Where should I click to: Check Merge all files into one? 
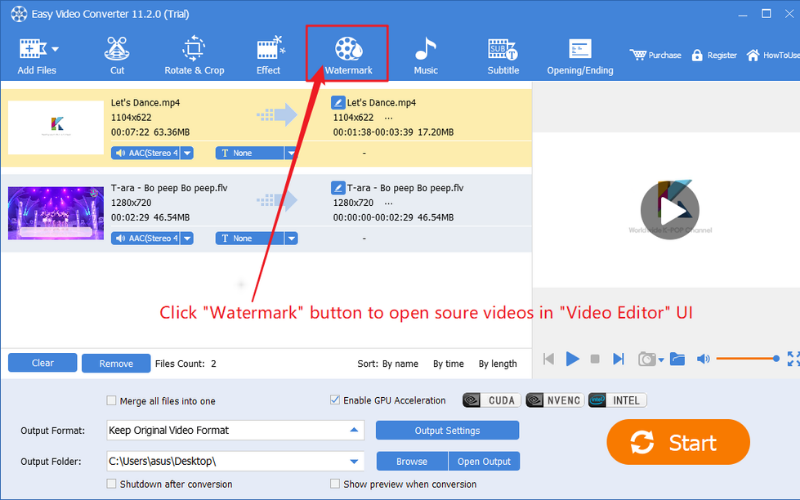pos(111,401)
